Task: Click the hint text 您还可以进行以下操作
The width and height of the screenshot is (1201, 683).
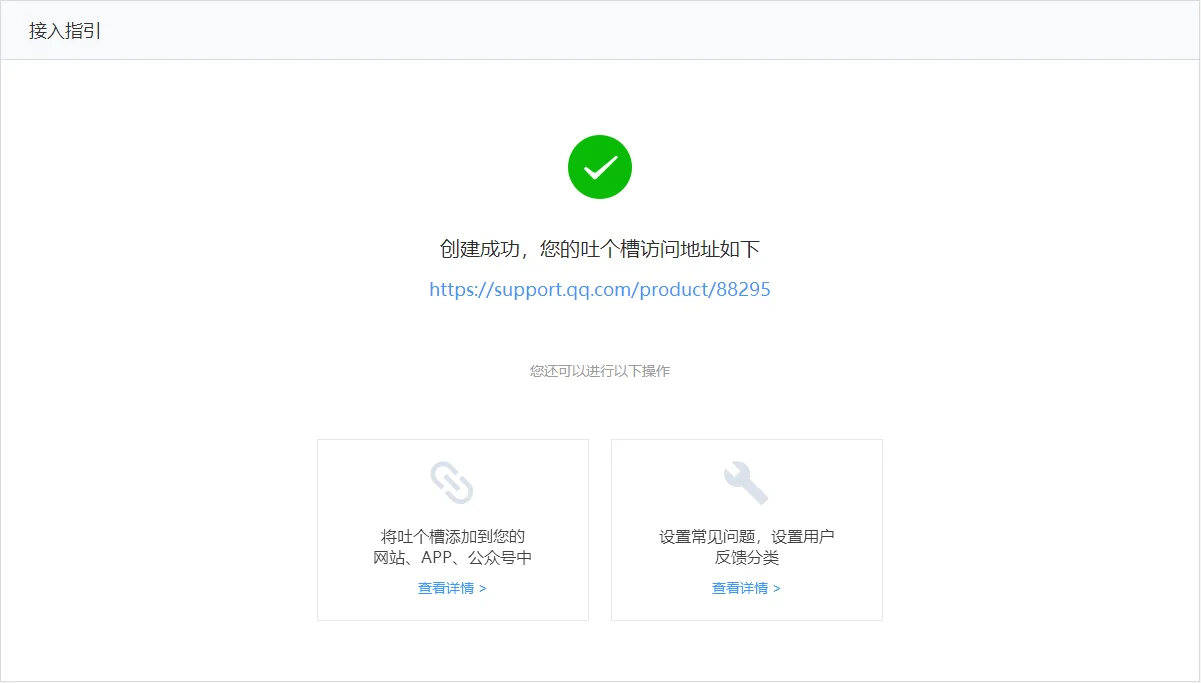Action: click(x=599, y=370)
